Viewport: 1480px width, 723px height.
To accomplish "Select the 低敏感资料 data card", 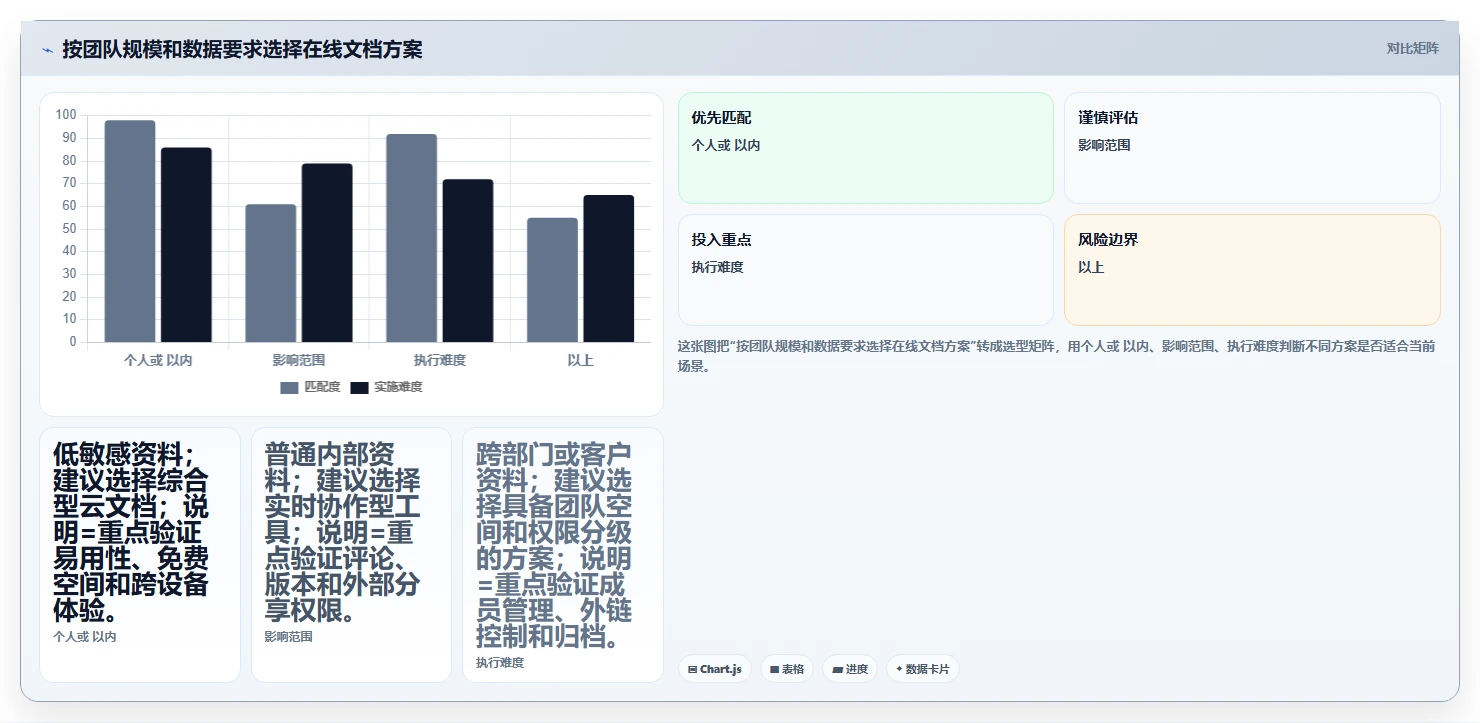I will click(x=140, y=555).
